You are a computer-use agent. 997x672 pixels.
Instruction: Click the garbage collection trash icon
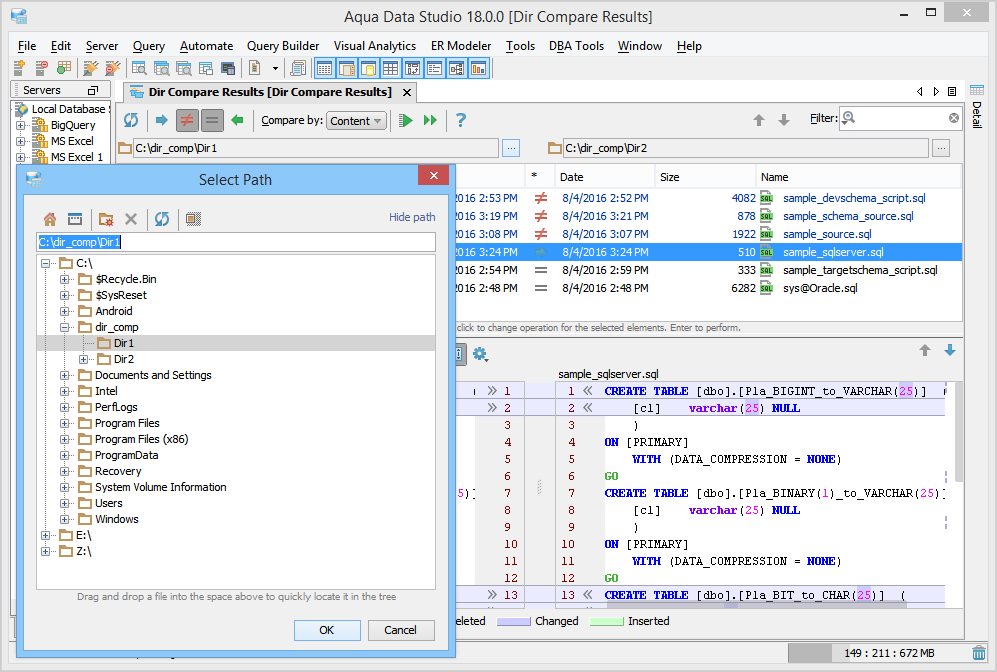tap(979, 653)
